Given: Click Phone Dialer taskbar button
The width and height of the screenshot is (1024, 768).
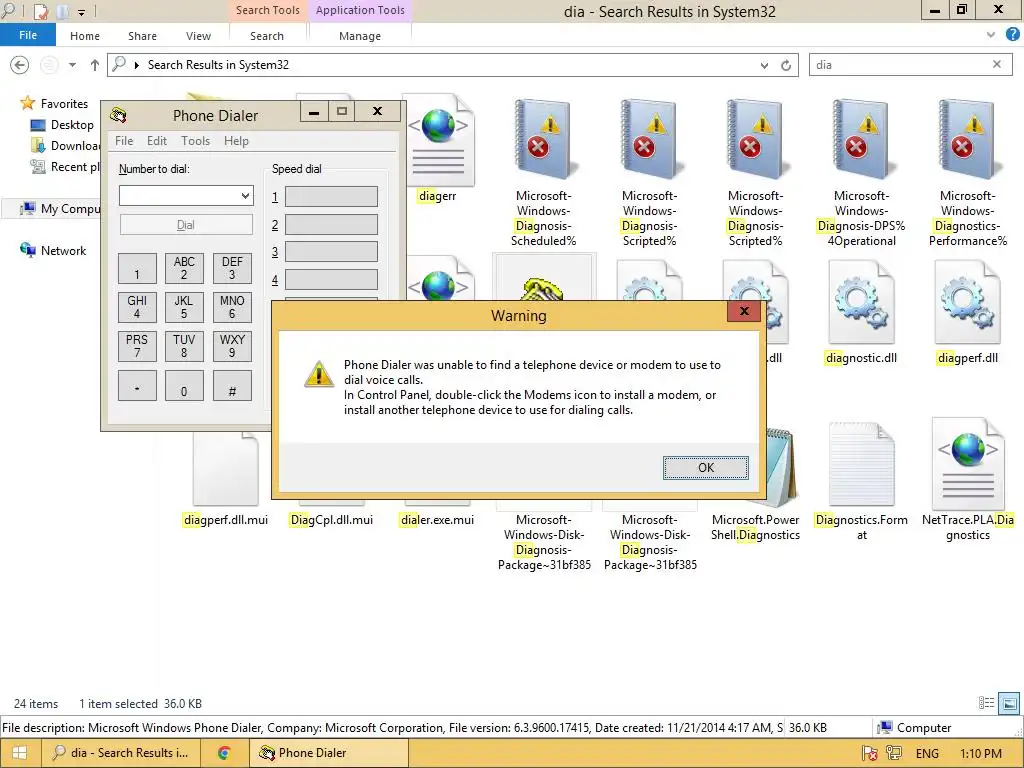Looking at the screenshot, I should (x=328, y=753).
